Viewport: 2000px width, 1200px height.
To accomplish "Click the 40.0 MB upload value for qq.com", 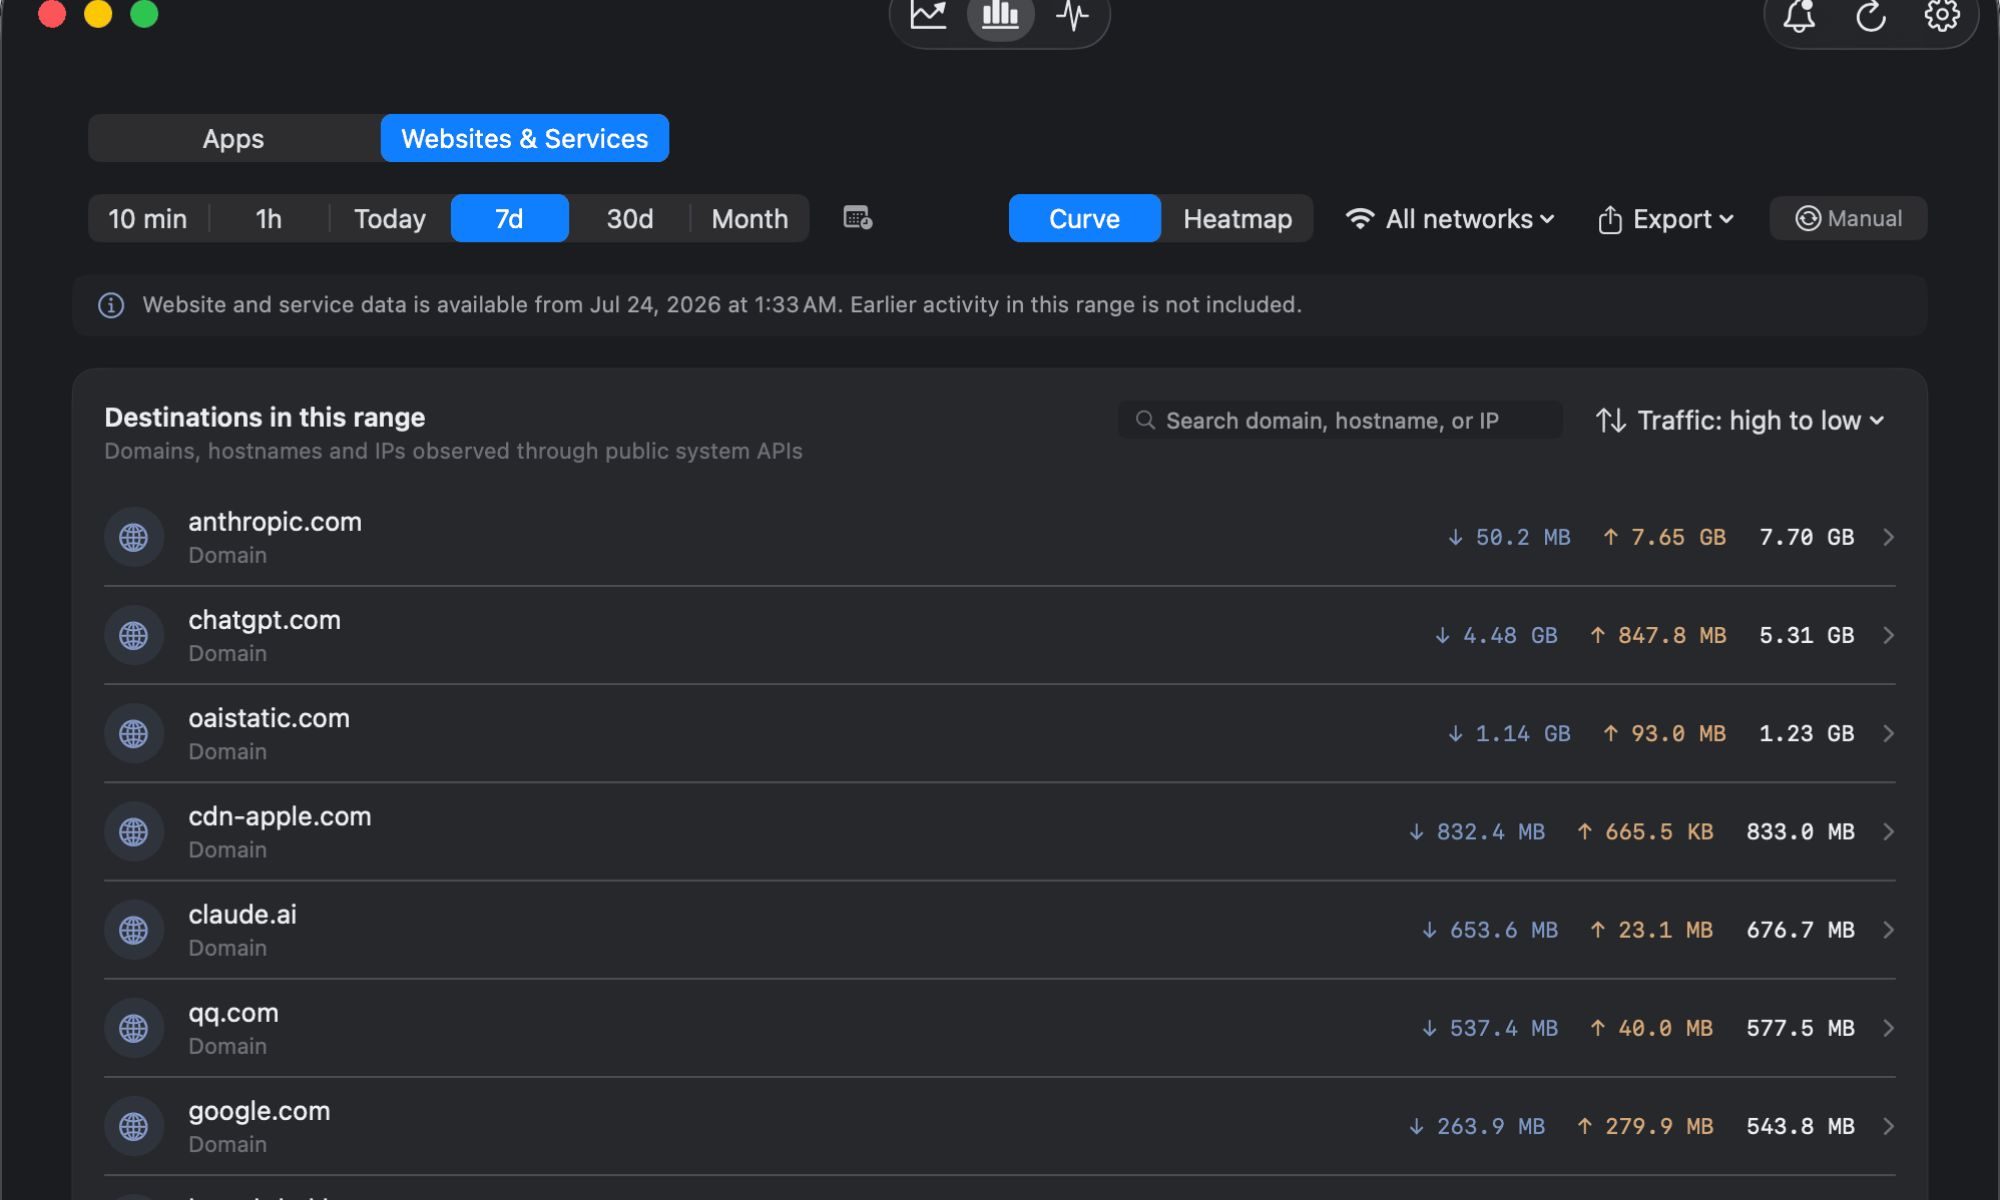I will 1652,1028.
